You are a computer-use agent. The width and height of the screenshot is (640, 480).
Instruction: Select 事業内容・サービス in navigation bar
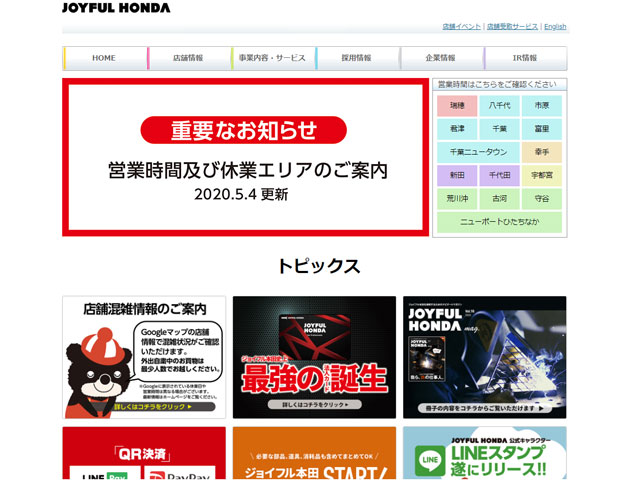(x=273, y=58)
